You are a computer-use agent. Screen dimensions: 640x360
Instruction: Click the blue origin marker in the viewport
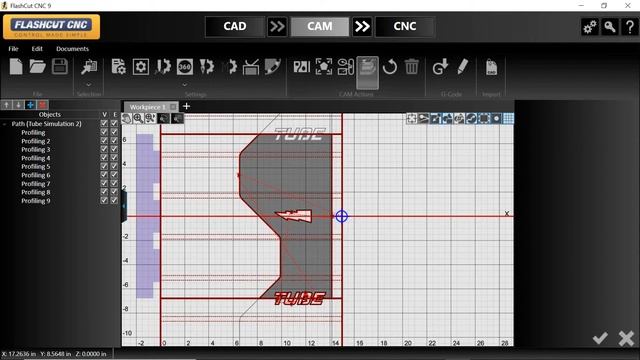pos(342,216)
